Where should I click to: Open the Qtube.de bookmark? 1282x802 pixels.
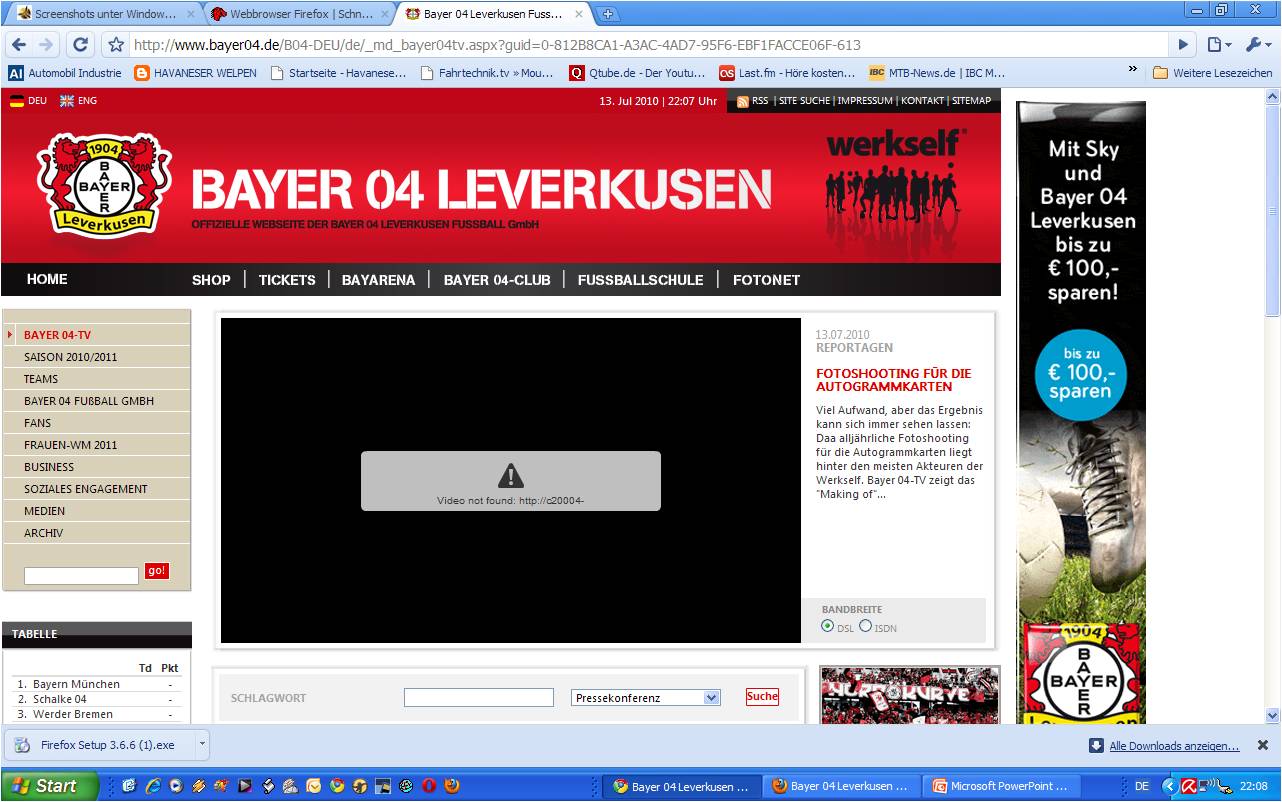(638, 73)
